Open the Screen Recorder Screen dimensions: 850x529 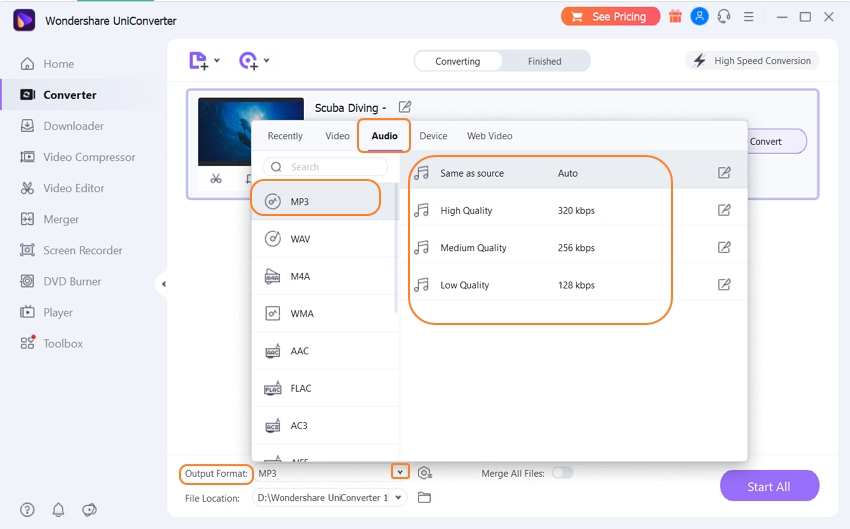[x=71, y=250]
